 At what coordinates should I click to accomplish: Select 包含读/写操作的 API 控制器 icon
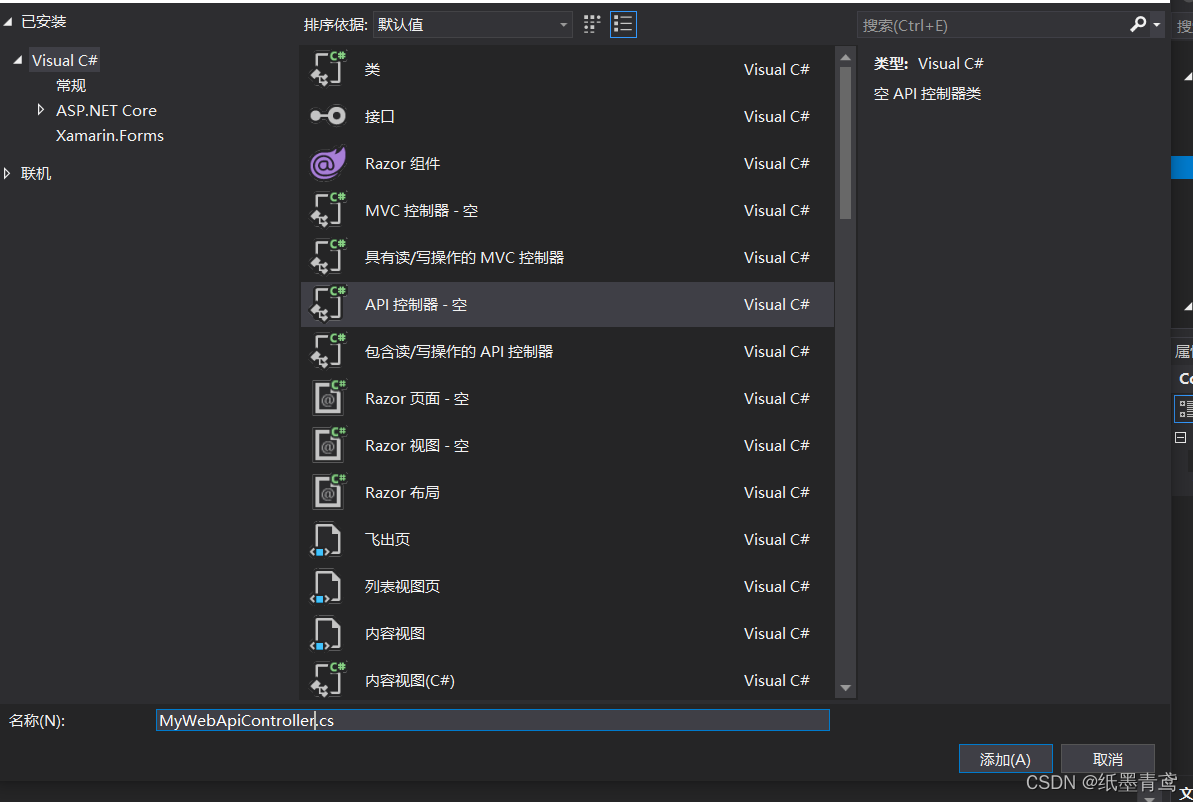coord(328,352)
